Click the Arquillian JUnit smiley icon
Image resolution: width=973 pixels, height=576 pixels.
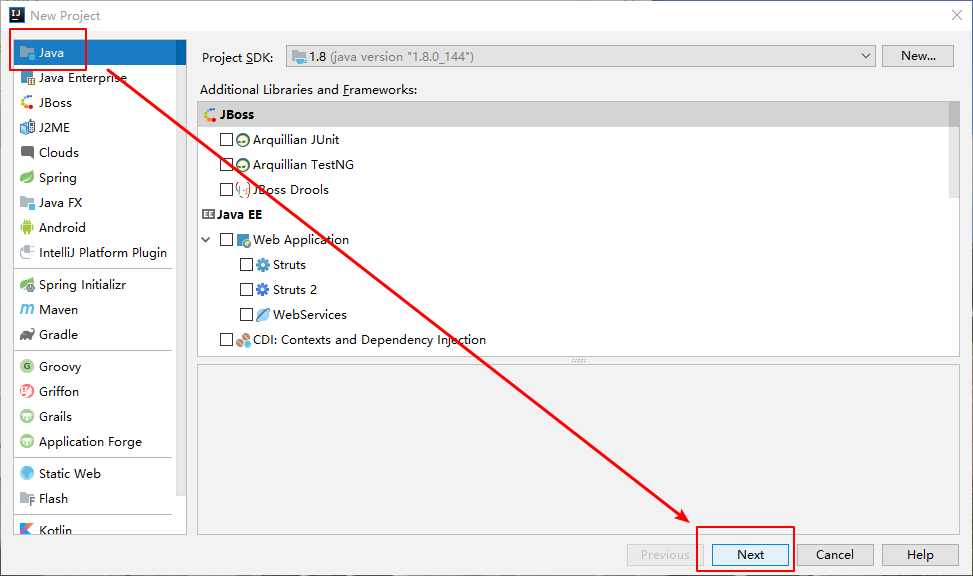243,140
